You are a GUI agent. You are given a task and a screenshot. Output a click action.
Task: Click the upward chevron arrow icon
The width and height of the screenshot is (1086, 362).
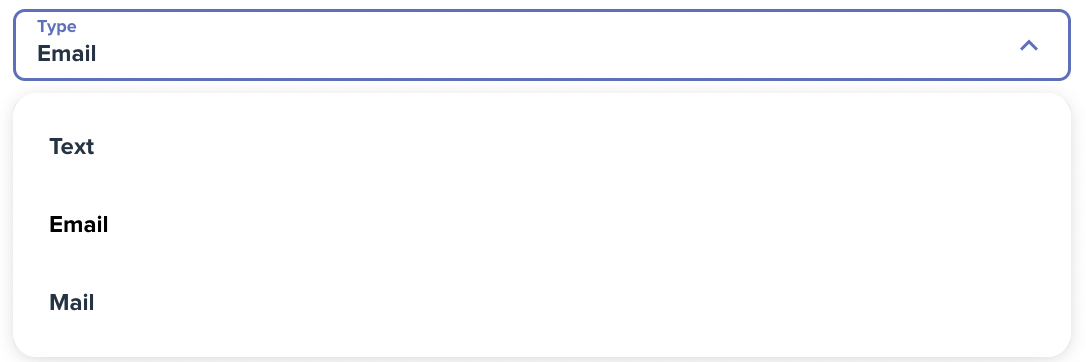coord(1029,46)
